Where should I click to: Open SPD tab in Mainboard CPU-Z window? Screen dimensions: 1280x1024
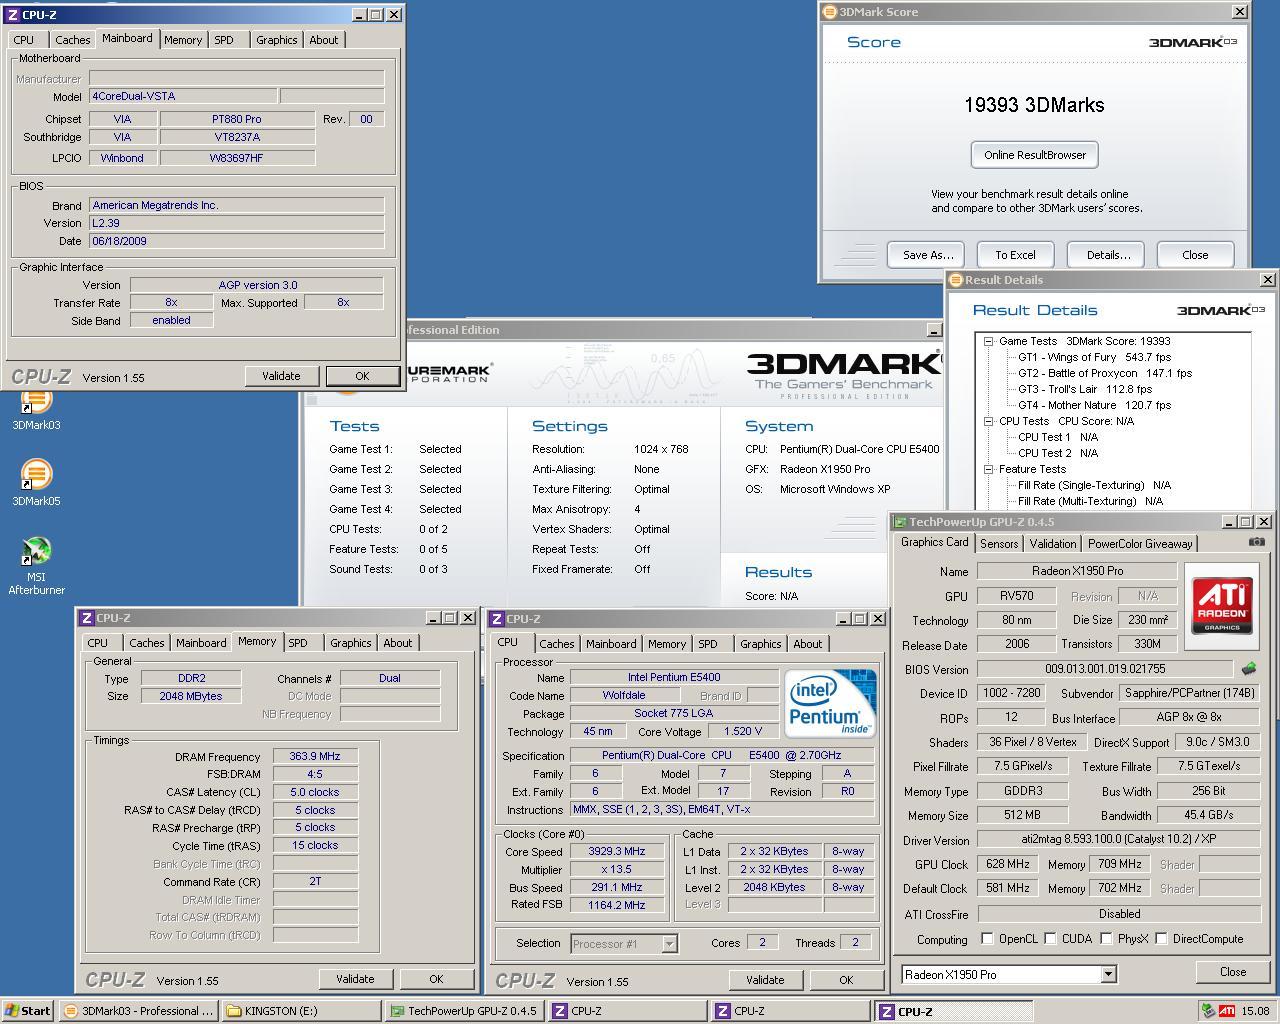(x=224, y=40)
